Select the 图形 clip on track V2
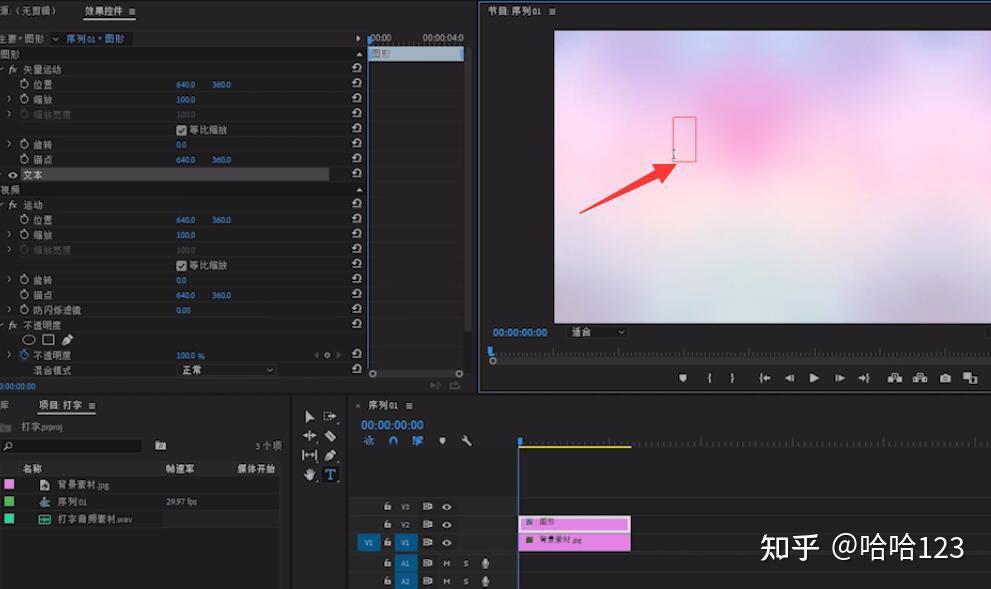The height and width of the screenshot is (589, 991). pyautogui.click(x=574, y=523)
